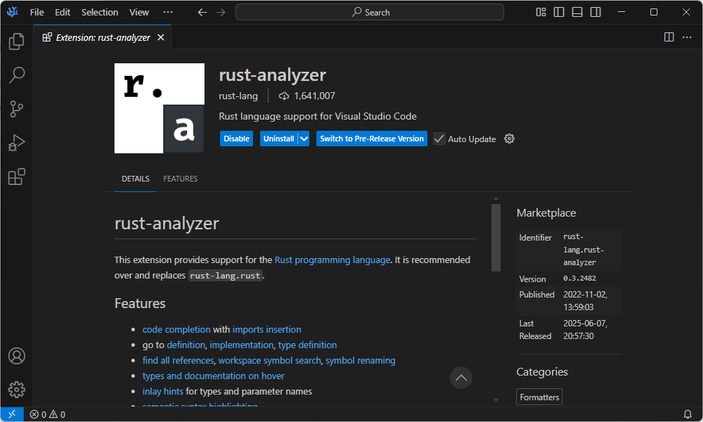Open the Rust programming language link
Viewport: 703px width, 422px height.
(332, 260)
